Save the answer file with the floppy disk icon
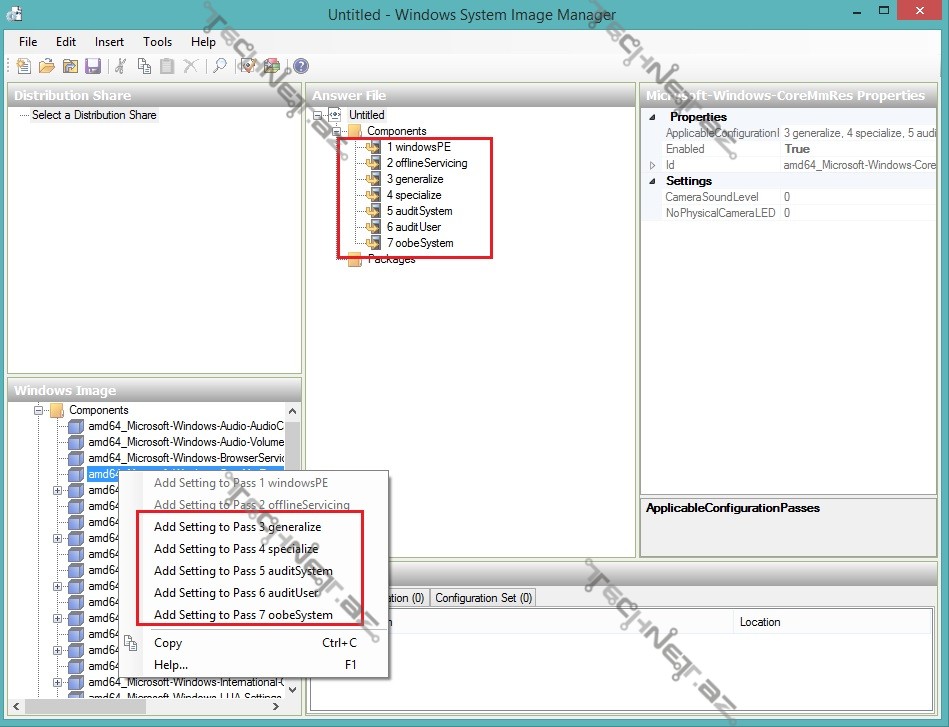This screenshot has height=727, width=949. click(x=93, y=66)
